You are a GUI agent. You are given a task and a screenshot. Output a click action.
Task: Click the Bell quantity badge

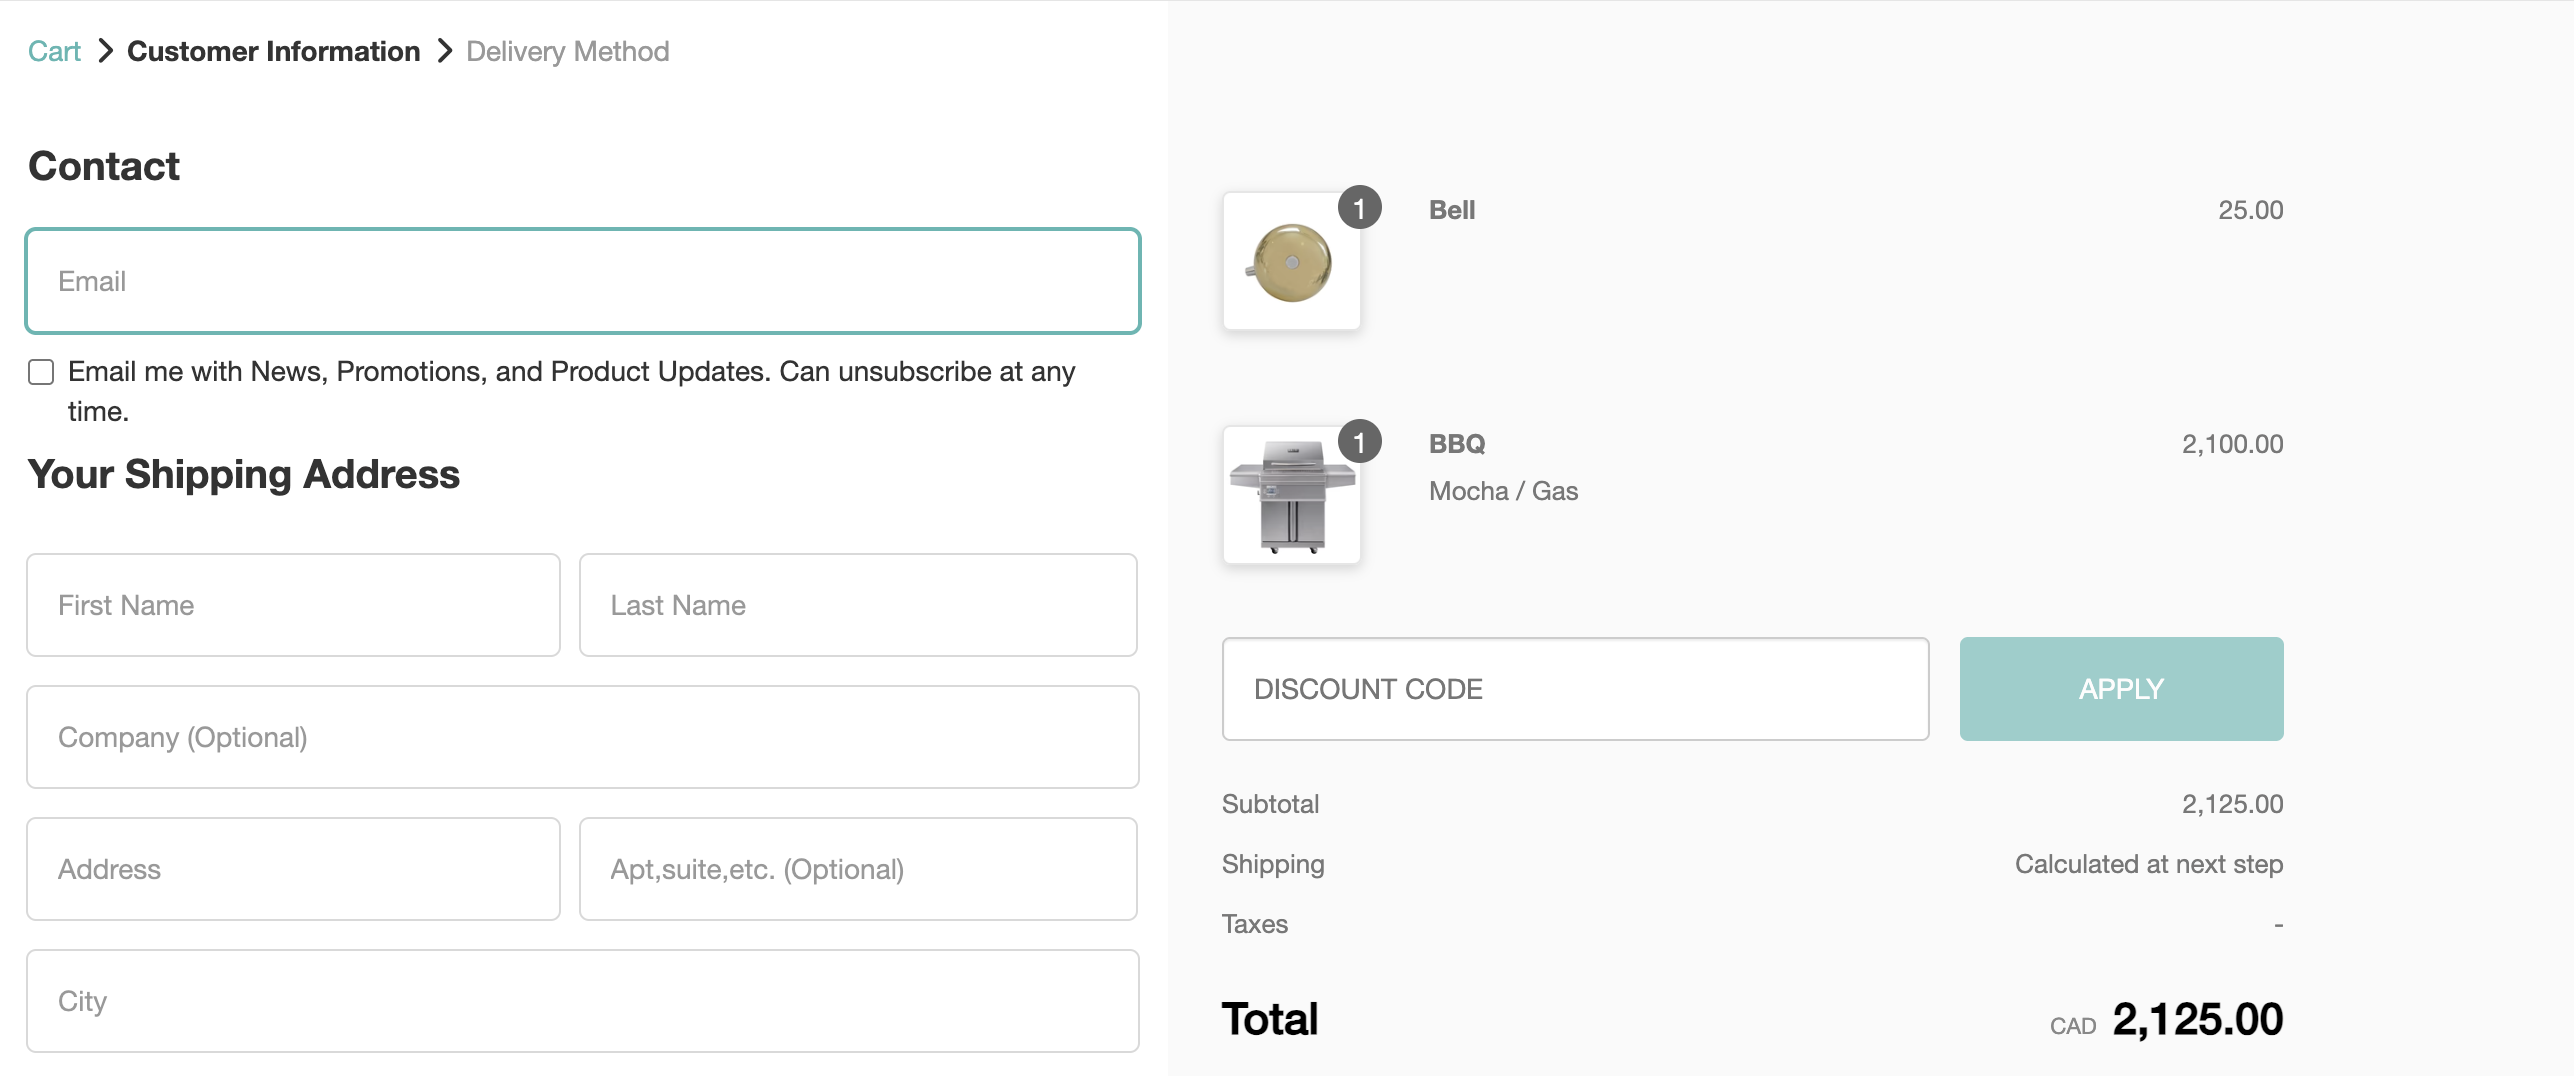tap(1359, 208)
